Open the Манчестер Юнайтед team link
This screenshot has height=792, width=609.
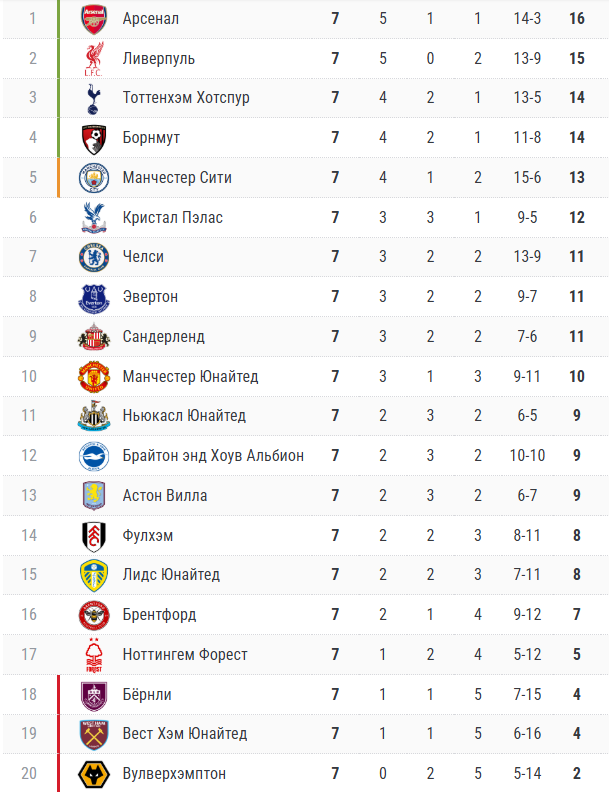tap(190, 376)
